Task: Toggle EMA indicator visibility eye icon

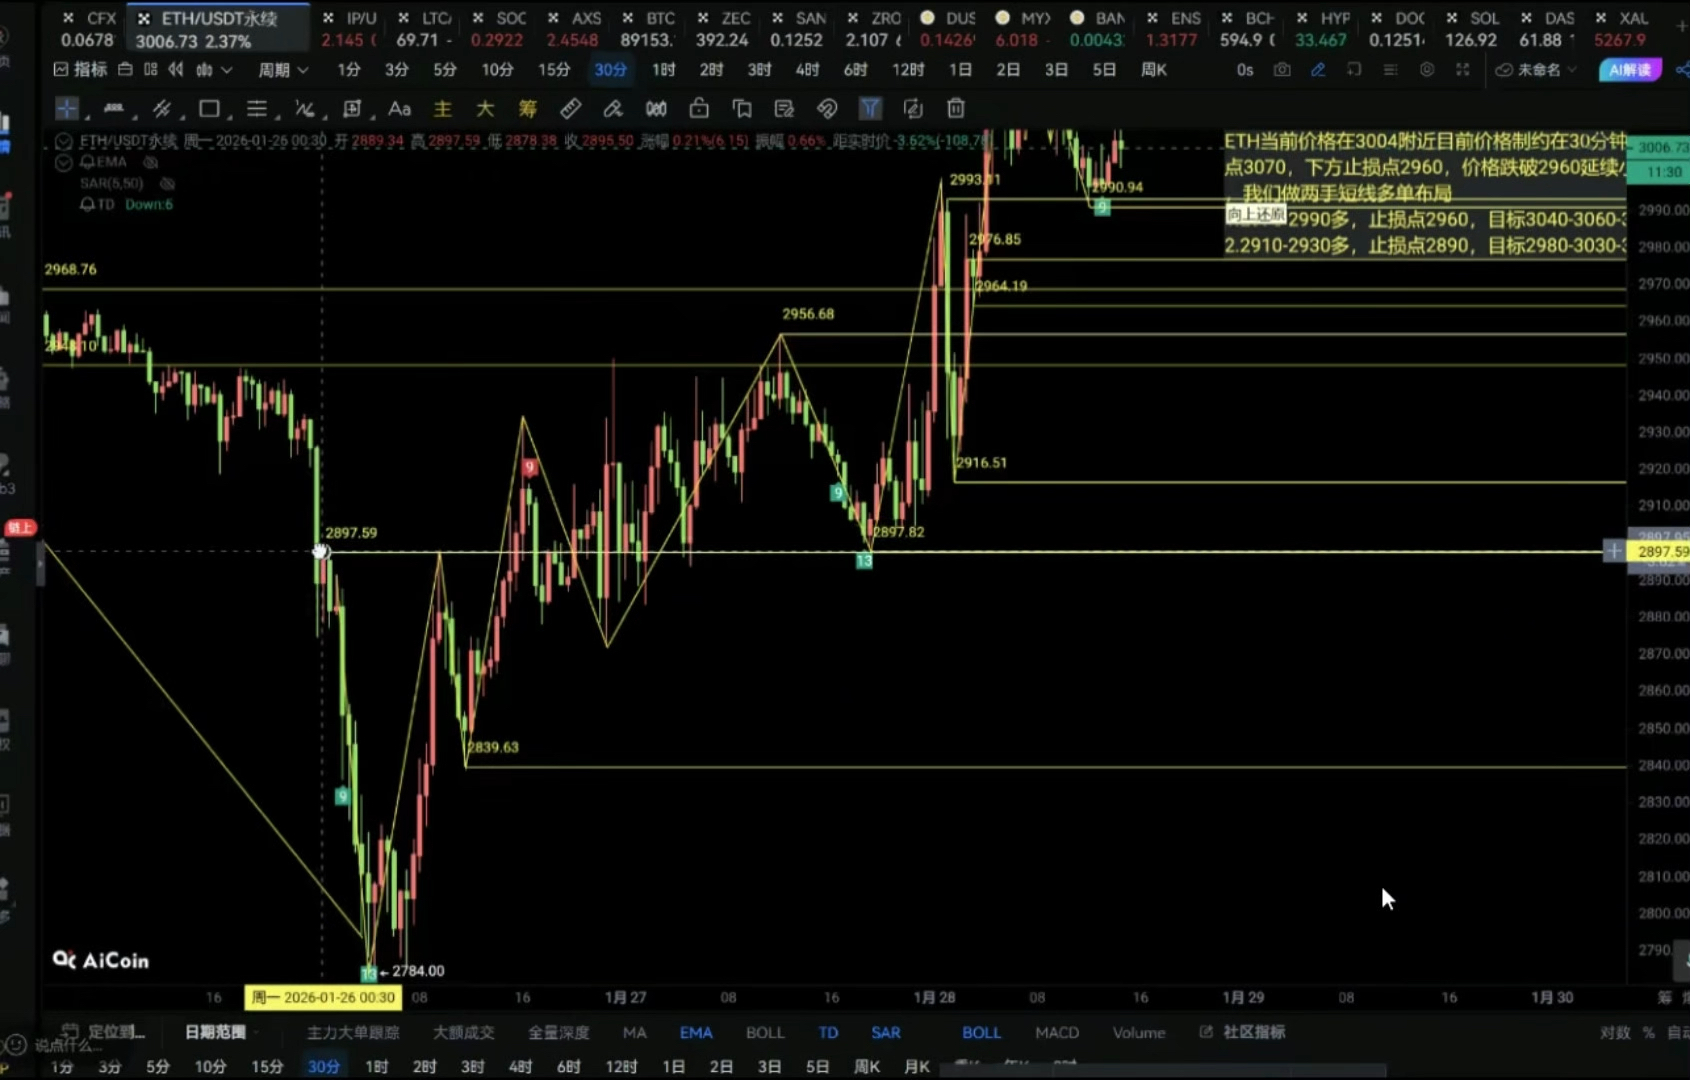Action: 150,162
